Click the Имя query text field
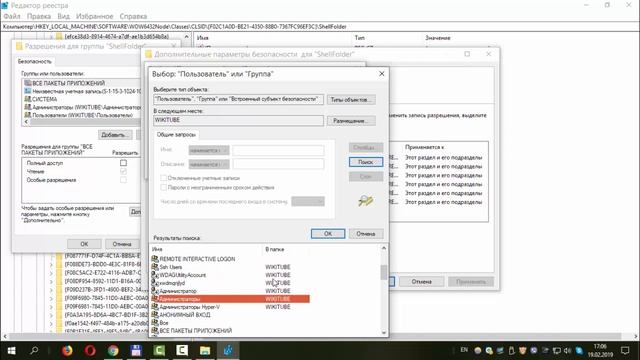The image size is (640, 360). click(x=278, y=151)
